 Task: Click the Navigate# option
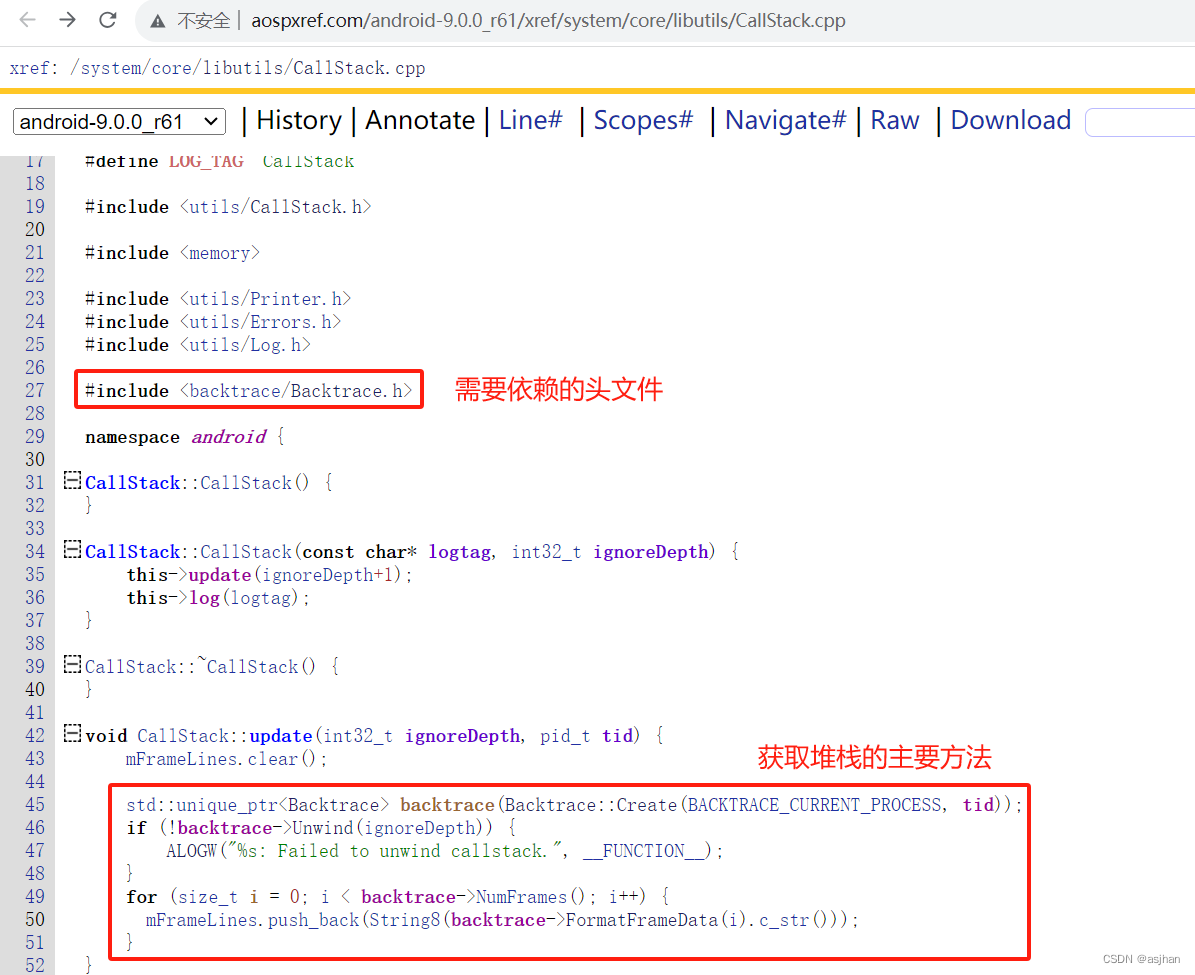(784, 120)
